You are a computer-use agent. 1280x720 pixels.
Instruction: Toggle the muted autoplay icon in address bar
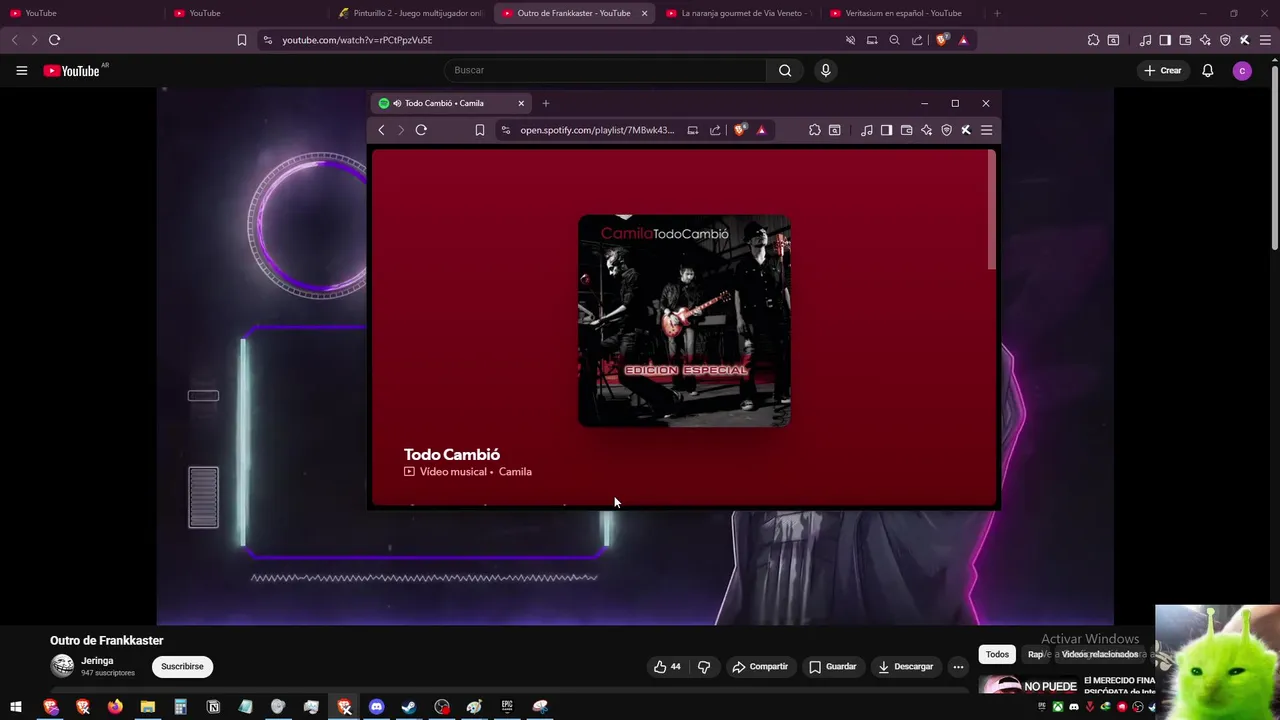[850, 40]
